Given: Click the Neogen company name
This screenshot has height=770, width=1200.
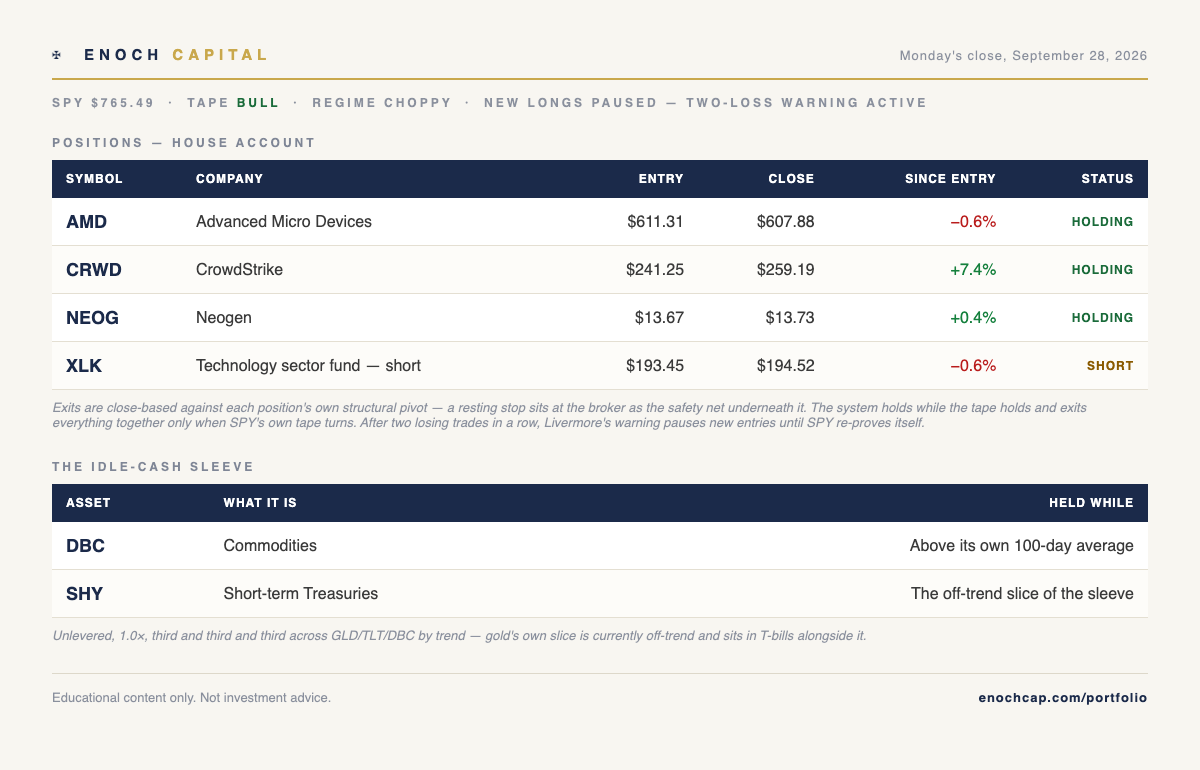Looking at the screenshot, I should (x=224, y=318).
